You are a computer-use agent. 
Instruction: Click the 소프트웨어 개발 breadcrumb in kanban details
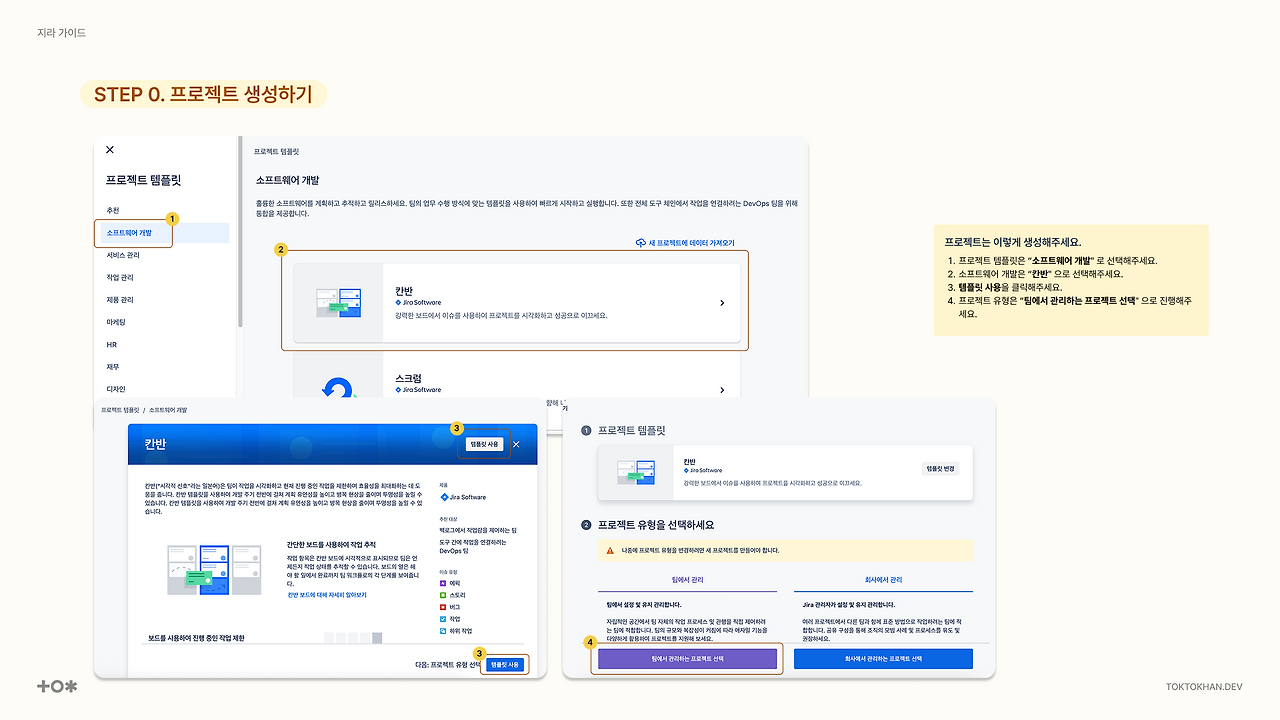click(x=168, y=410)
